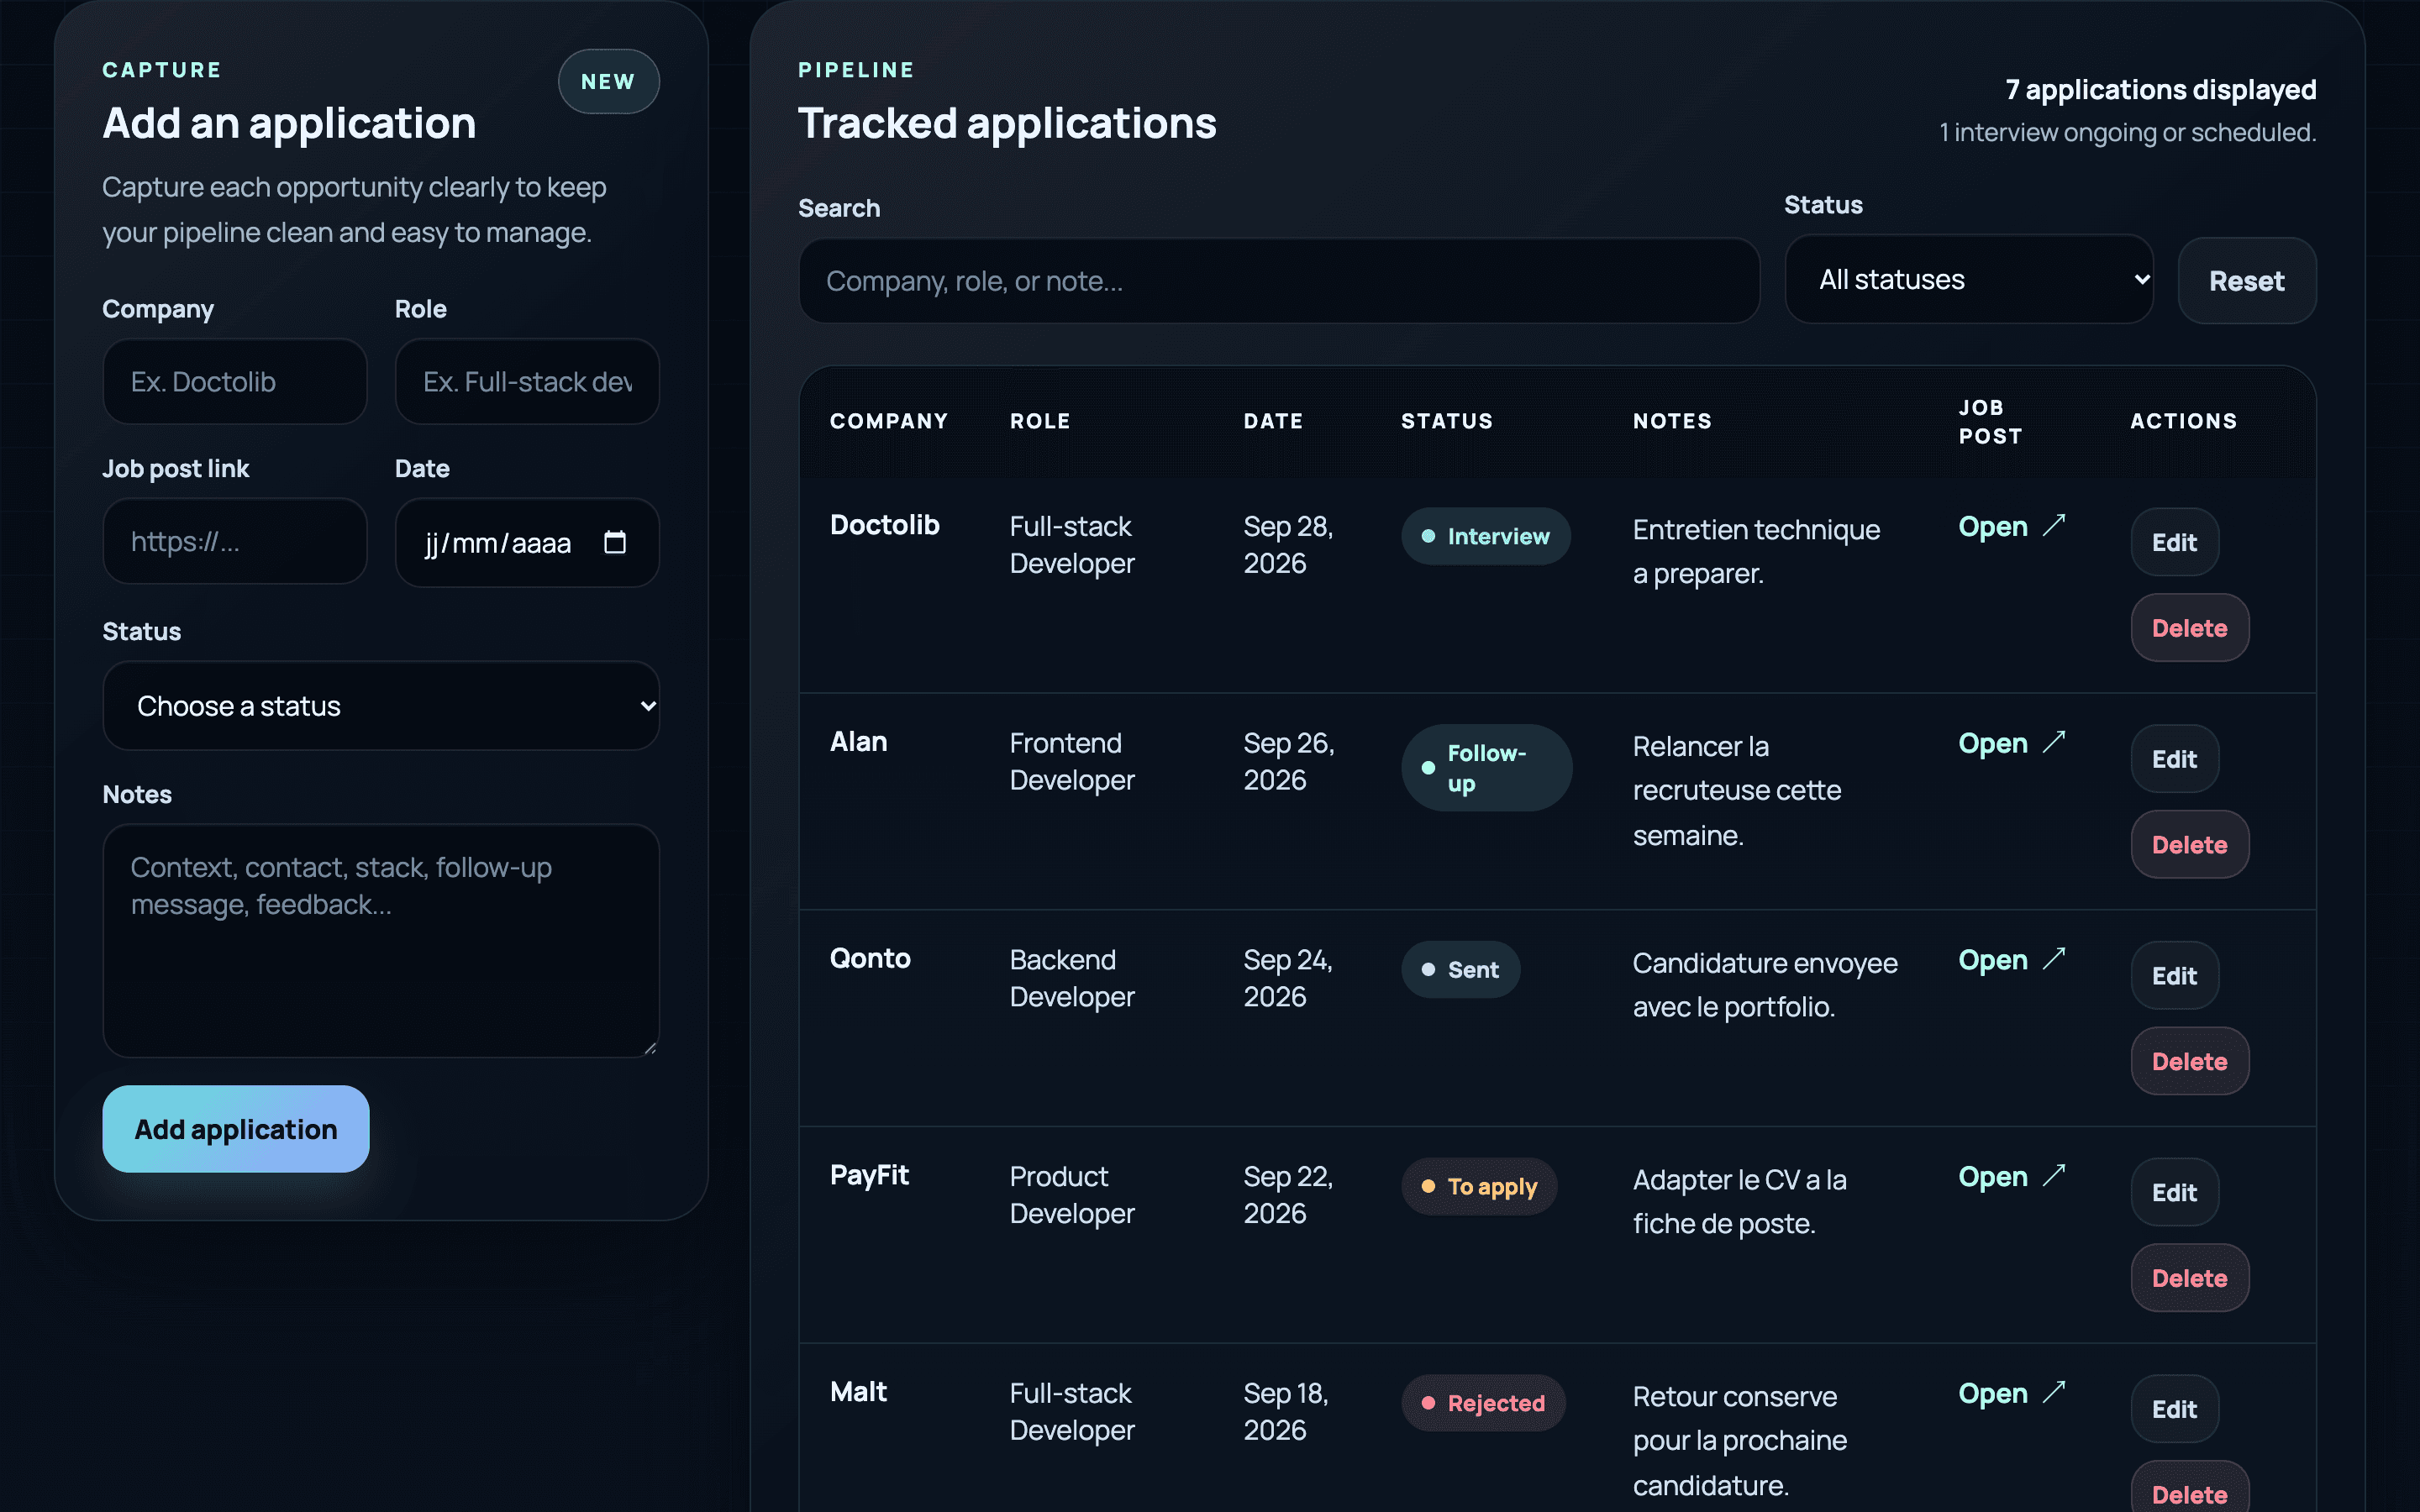The width and height of the screenshot is (2420, 1512).
Task: Edit the Alan application
Action: [x=2174, y=759]
